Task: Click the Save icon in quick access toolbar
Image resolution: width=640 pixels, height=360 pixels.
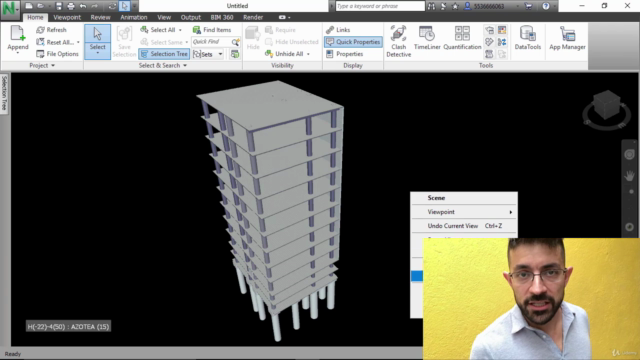Action: pyautogui.click(x=59, y=6)
